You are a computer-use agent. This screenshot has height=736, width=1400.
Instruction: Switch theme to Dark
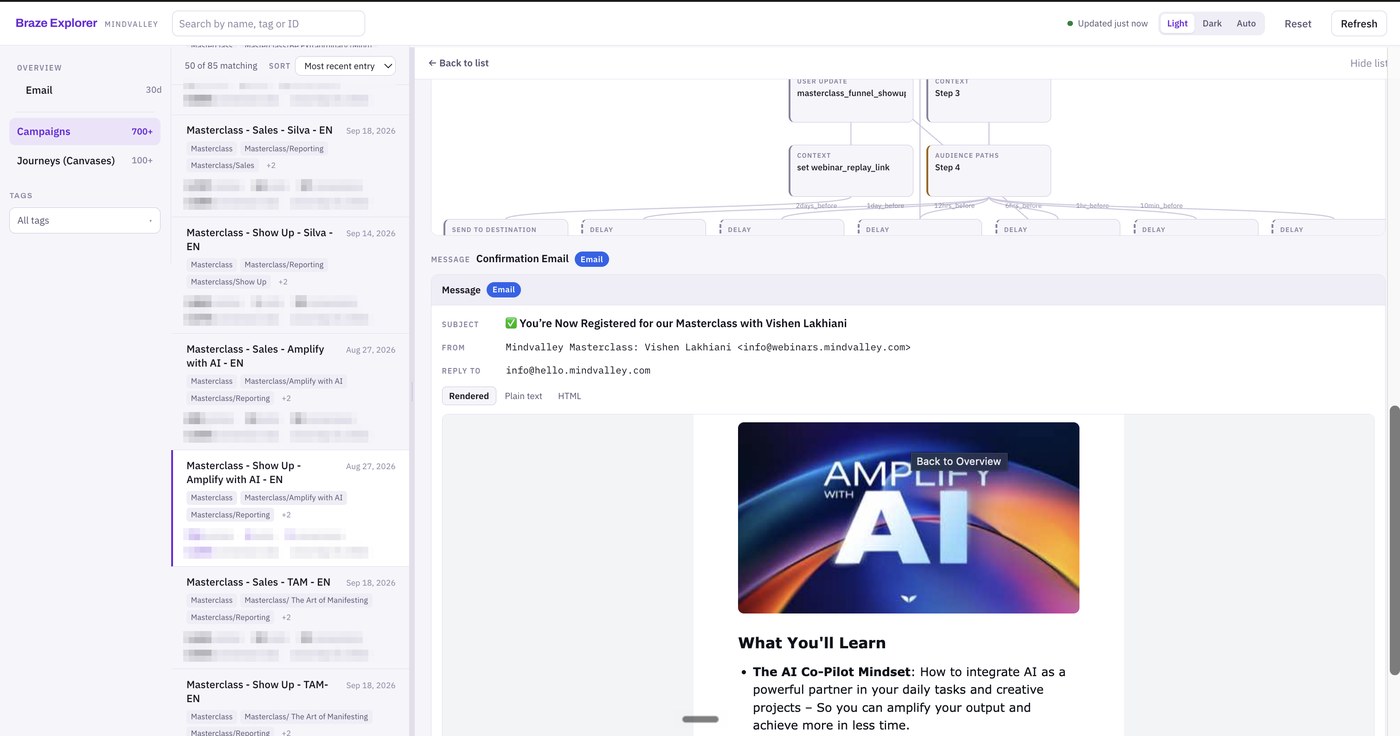[1211, 23]
